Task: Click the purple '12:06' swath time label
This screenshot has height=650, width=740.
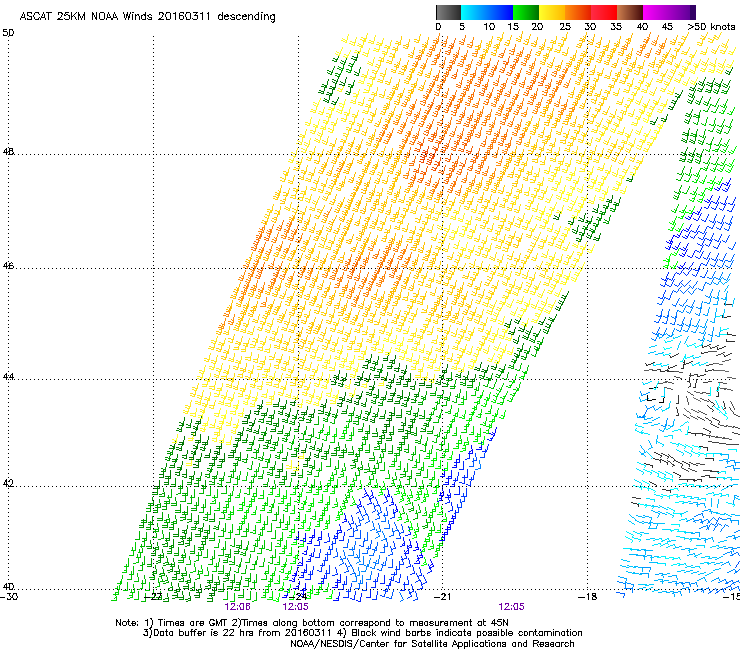Action: click(237, 607)
